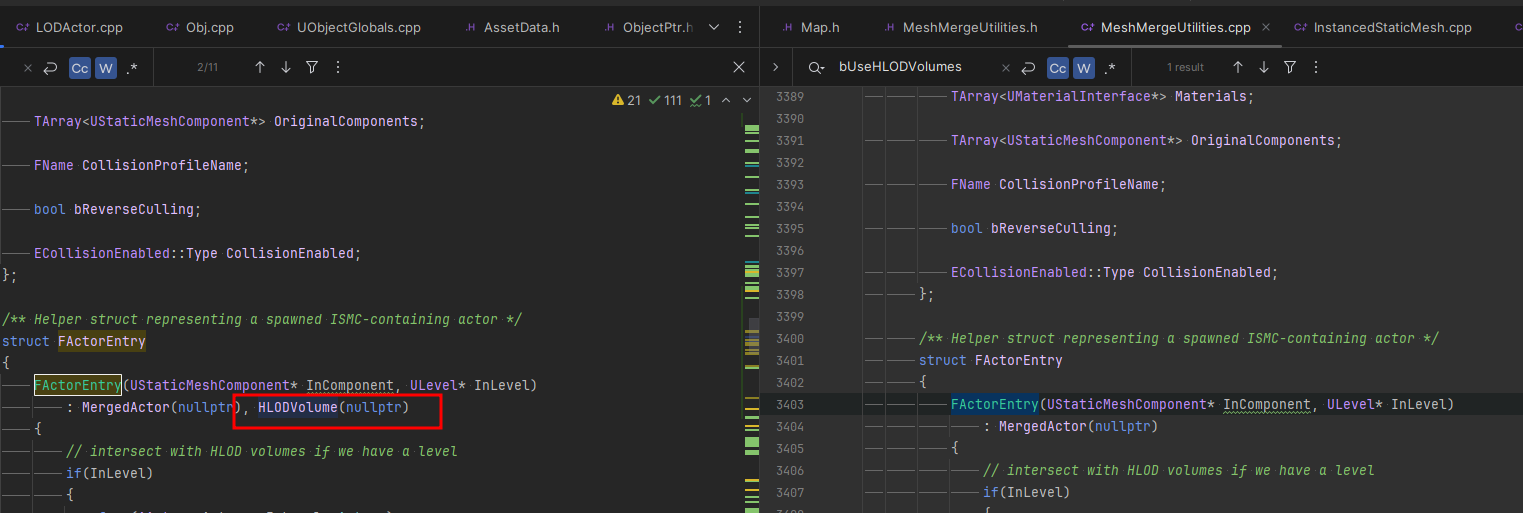This screenshot has width=1523, height=513.
Task: Click struct FActorEntry in left editor
Action: [74, 342]
